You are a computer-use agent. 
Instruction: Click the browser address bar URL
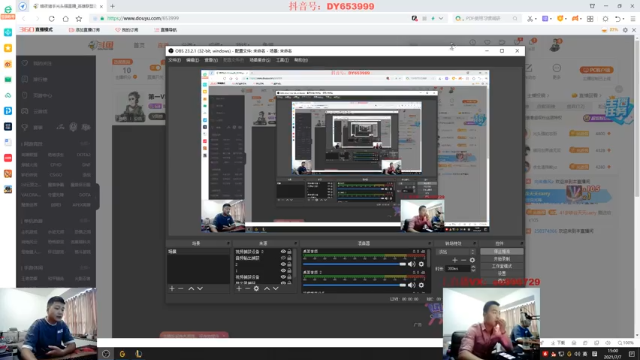coord(143,18)
